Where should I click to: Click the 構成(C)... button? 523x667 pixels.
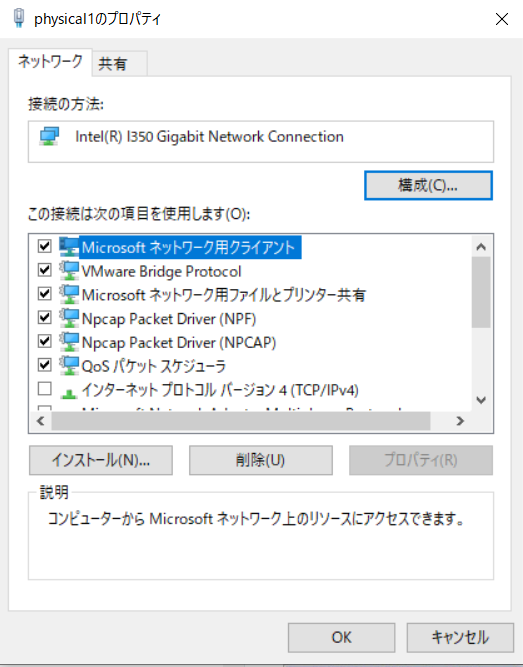pyautogui.click(x=428, y=185)
